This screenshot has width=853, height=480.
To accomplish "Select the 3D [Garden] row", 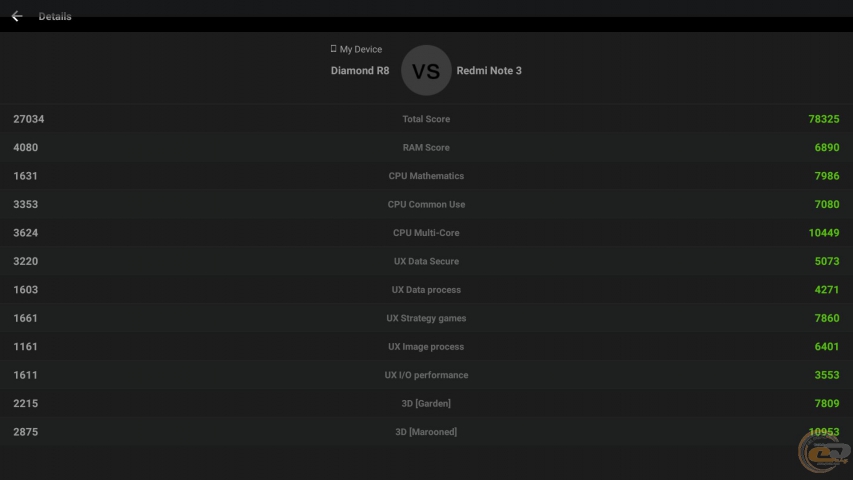I will (426, 404).
